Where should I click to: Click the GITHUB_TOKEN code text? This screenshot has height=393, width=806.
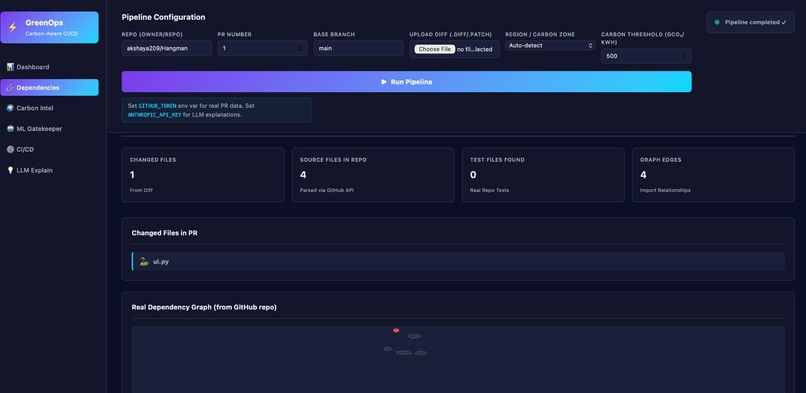point(157,106)
